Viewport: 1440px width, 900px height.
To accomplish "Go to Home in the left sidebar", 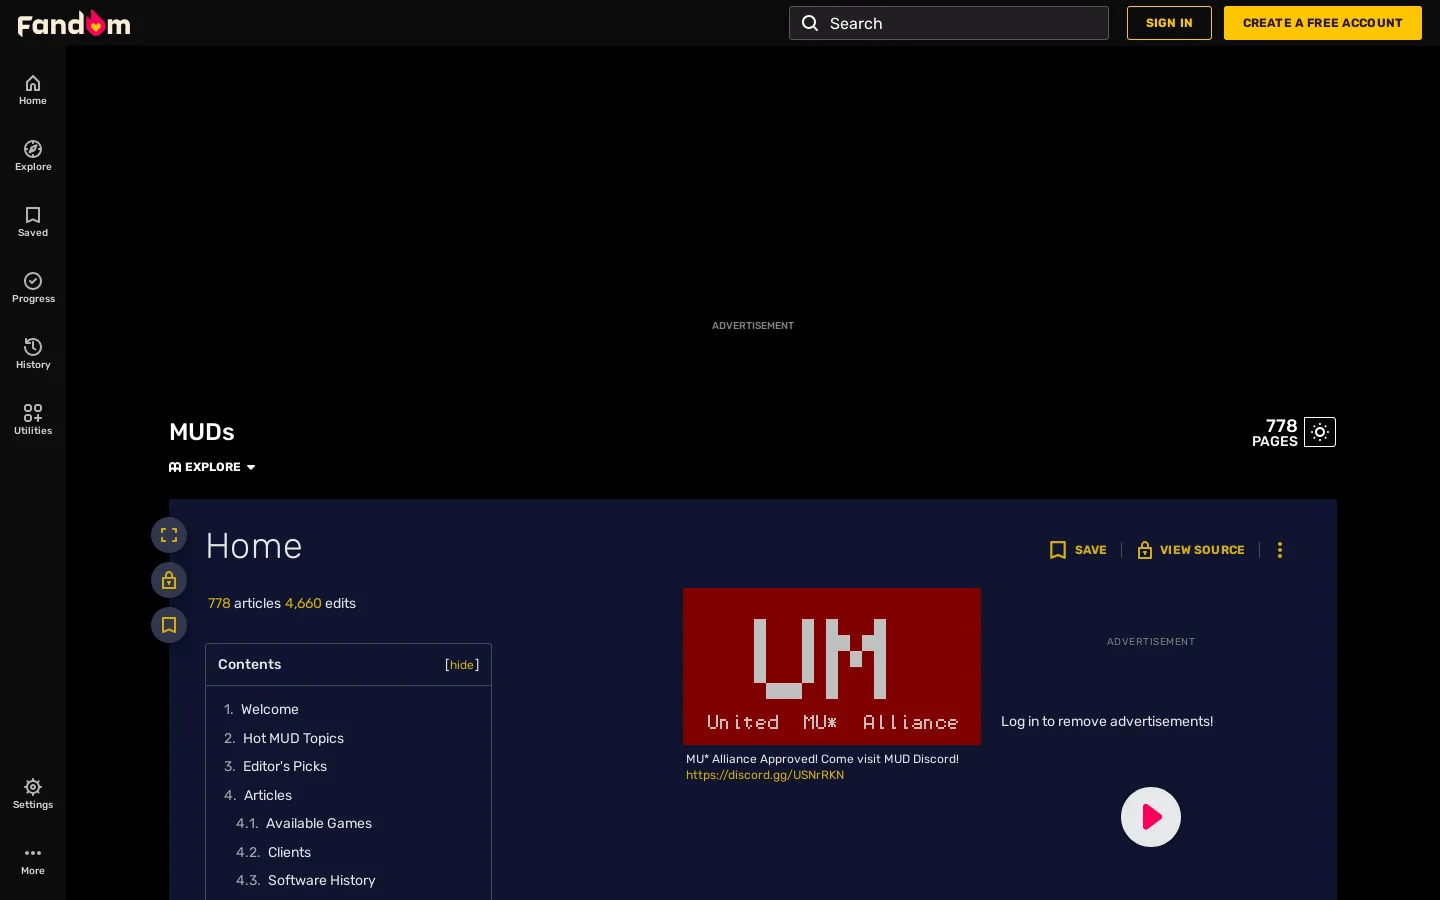I will 33,90.
